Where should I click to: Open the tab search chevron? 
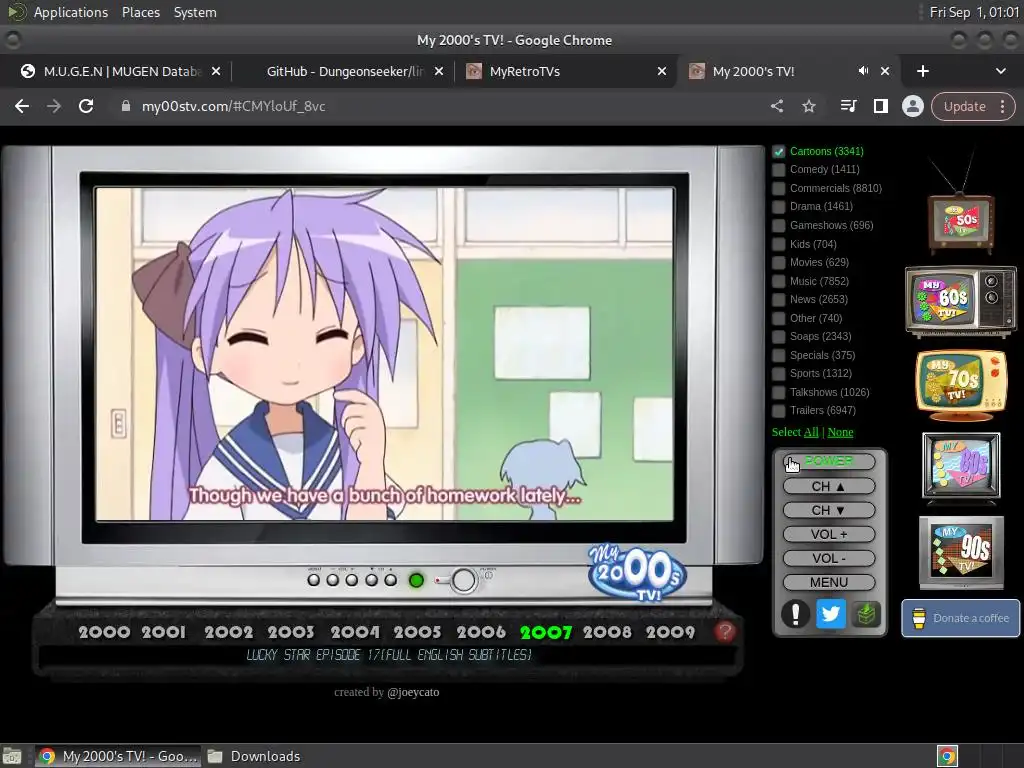tap(1000, 71)
